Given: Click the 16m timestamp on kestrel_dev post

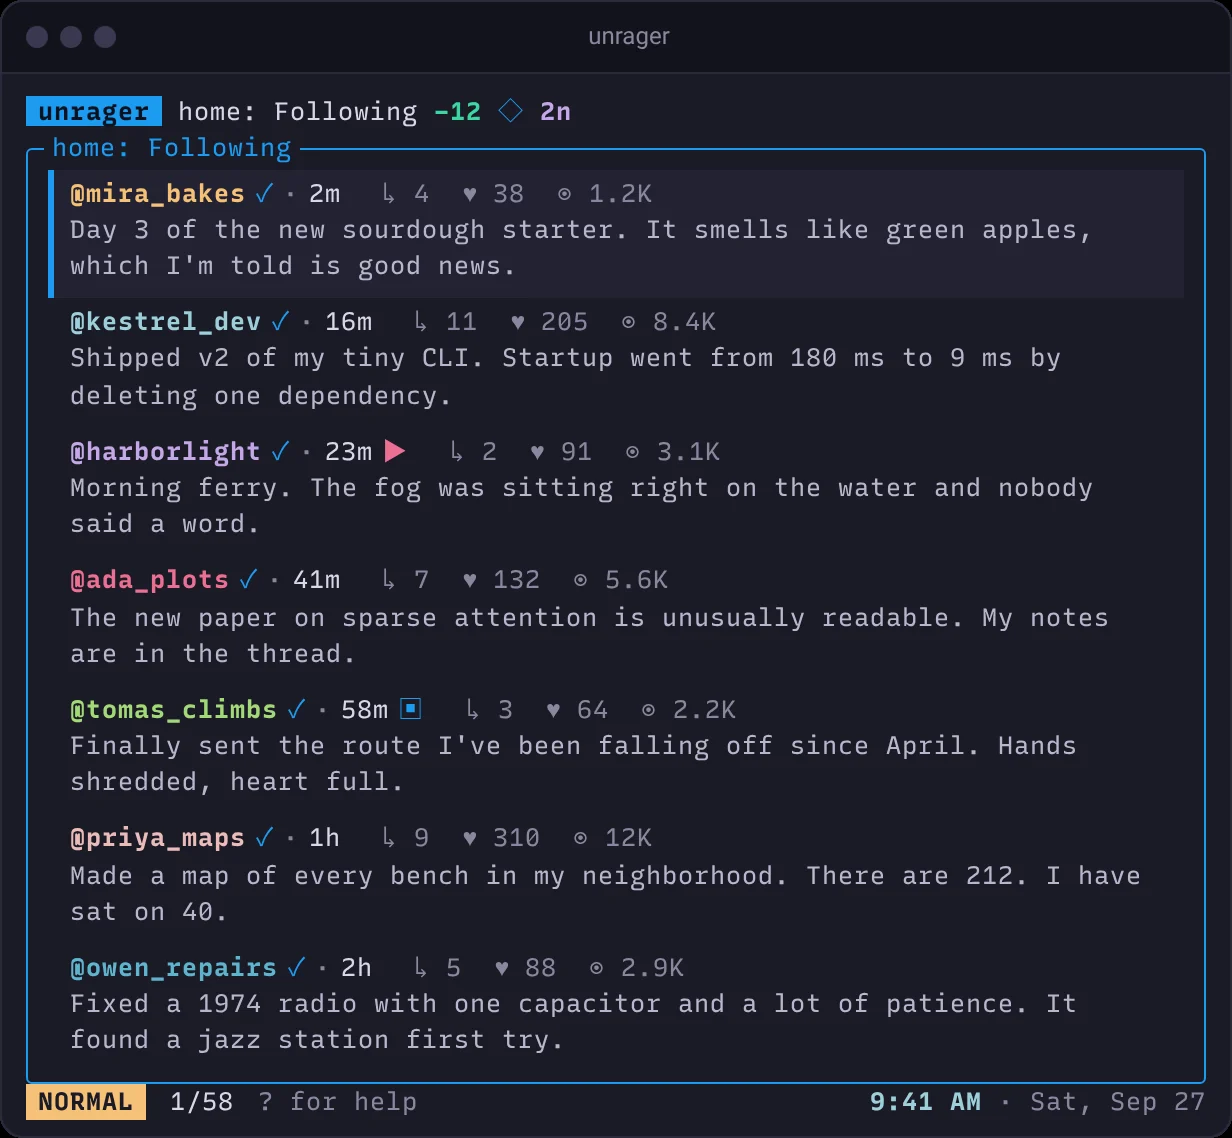Looking at the screenshot, I should [348, 322].
